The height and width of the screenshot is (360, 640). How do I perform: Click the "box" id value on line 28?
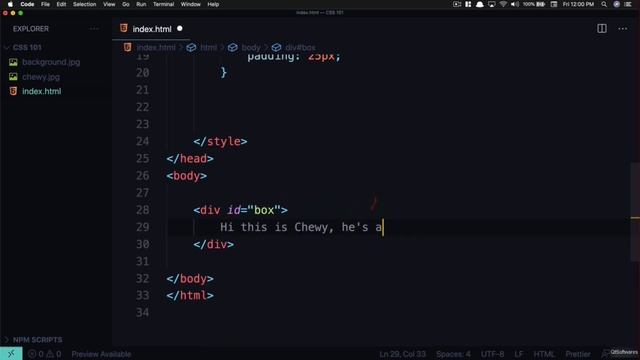264,210
